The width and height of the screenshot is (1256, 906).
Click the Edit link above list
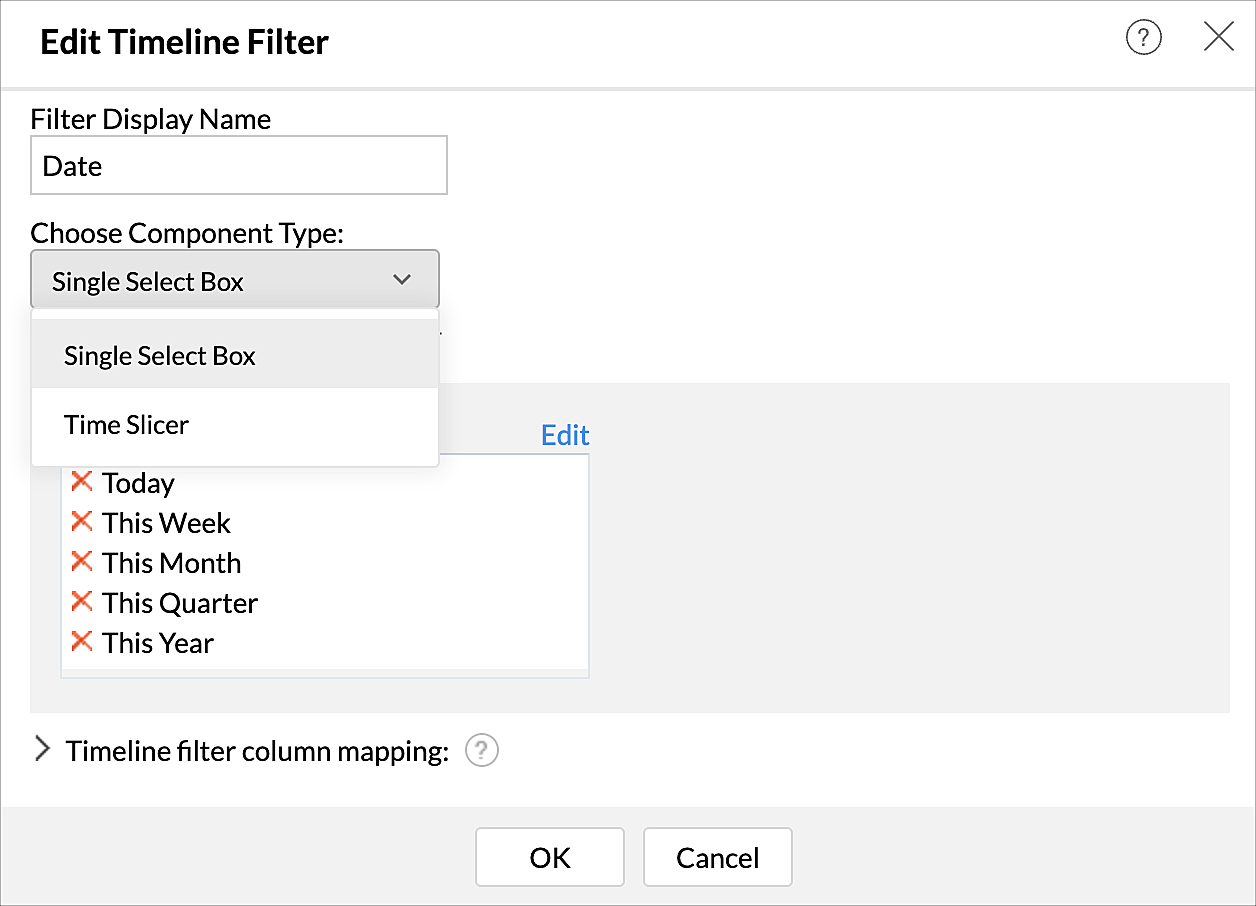(565, 436)
